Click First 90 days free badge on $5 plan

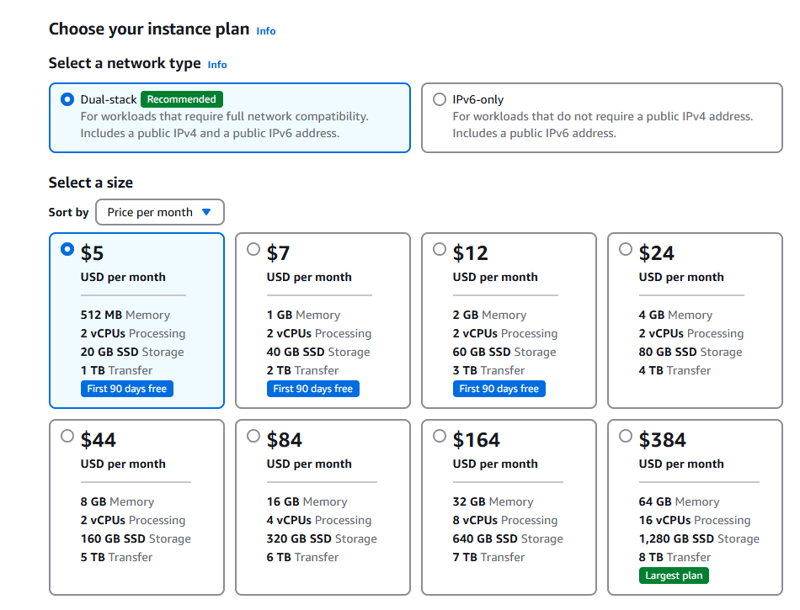(x=127, y=388)
